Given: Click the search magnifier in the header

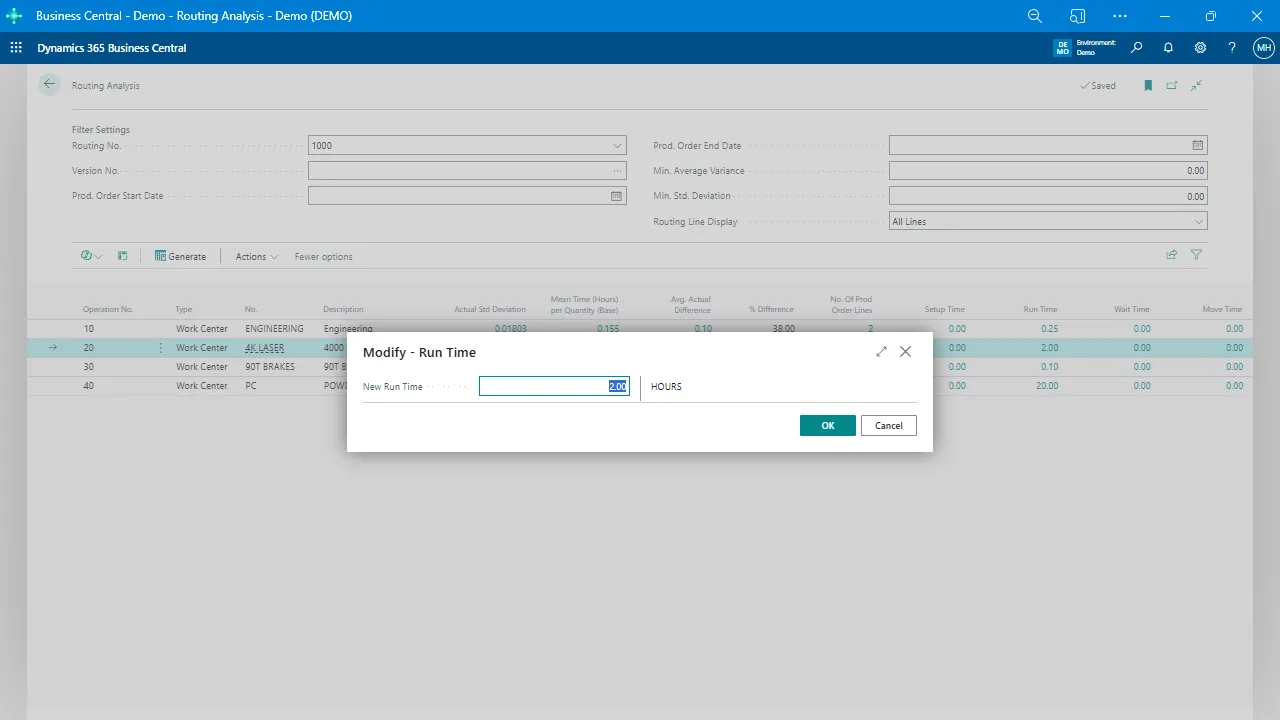Looking at the screenshot, I should coord(1136,47).
